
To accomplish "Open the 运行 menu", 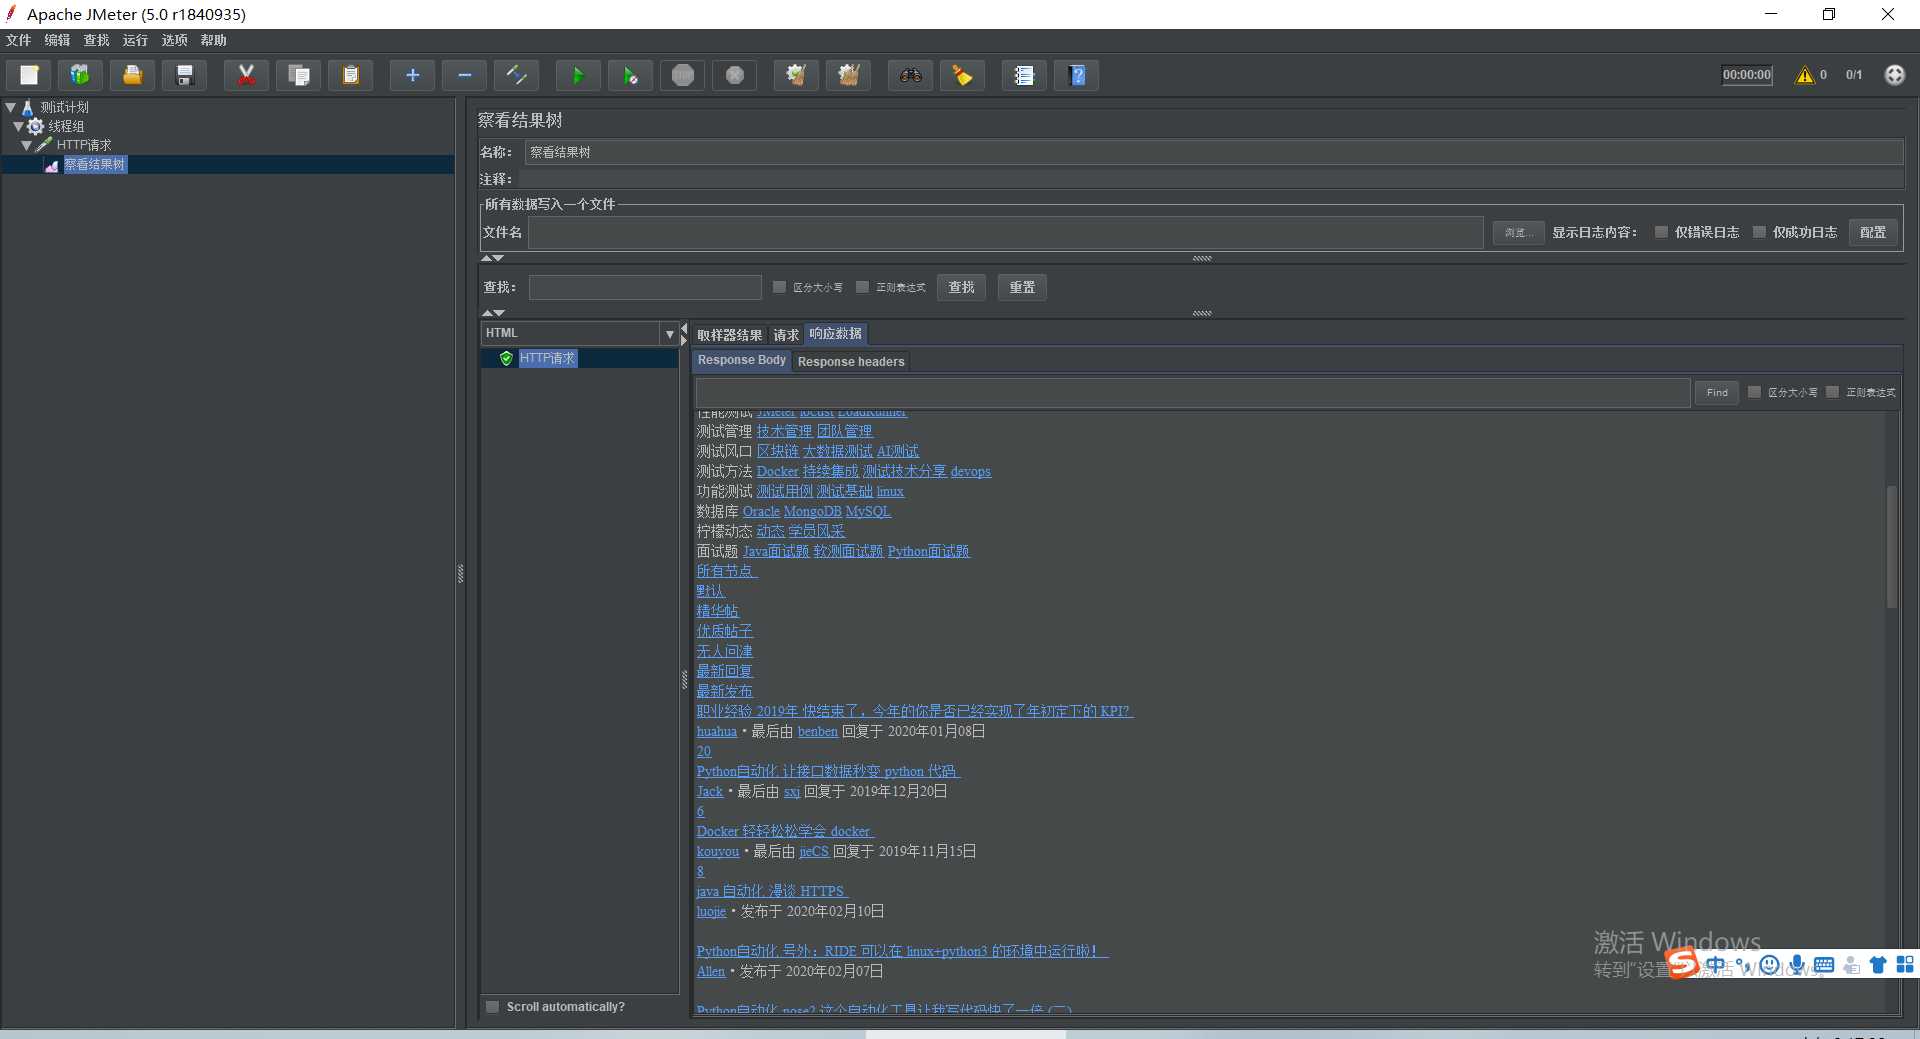I will click(x=135, y=40).
